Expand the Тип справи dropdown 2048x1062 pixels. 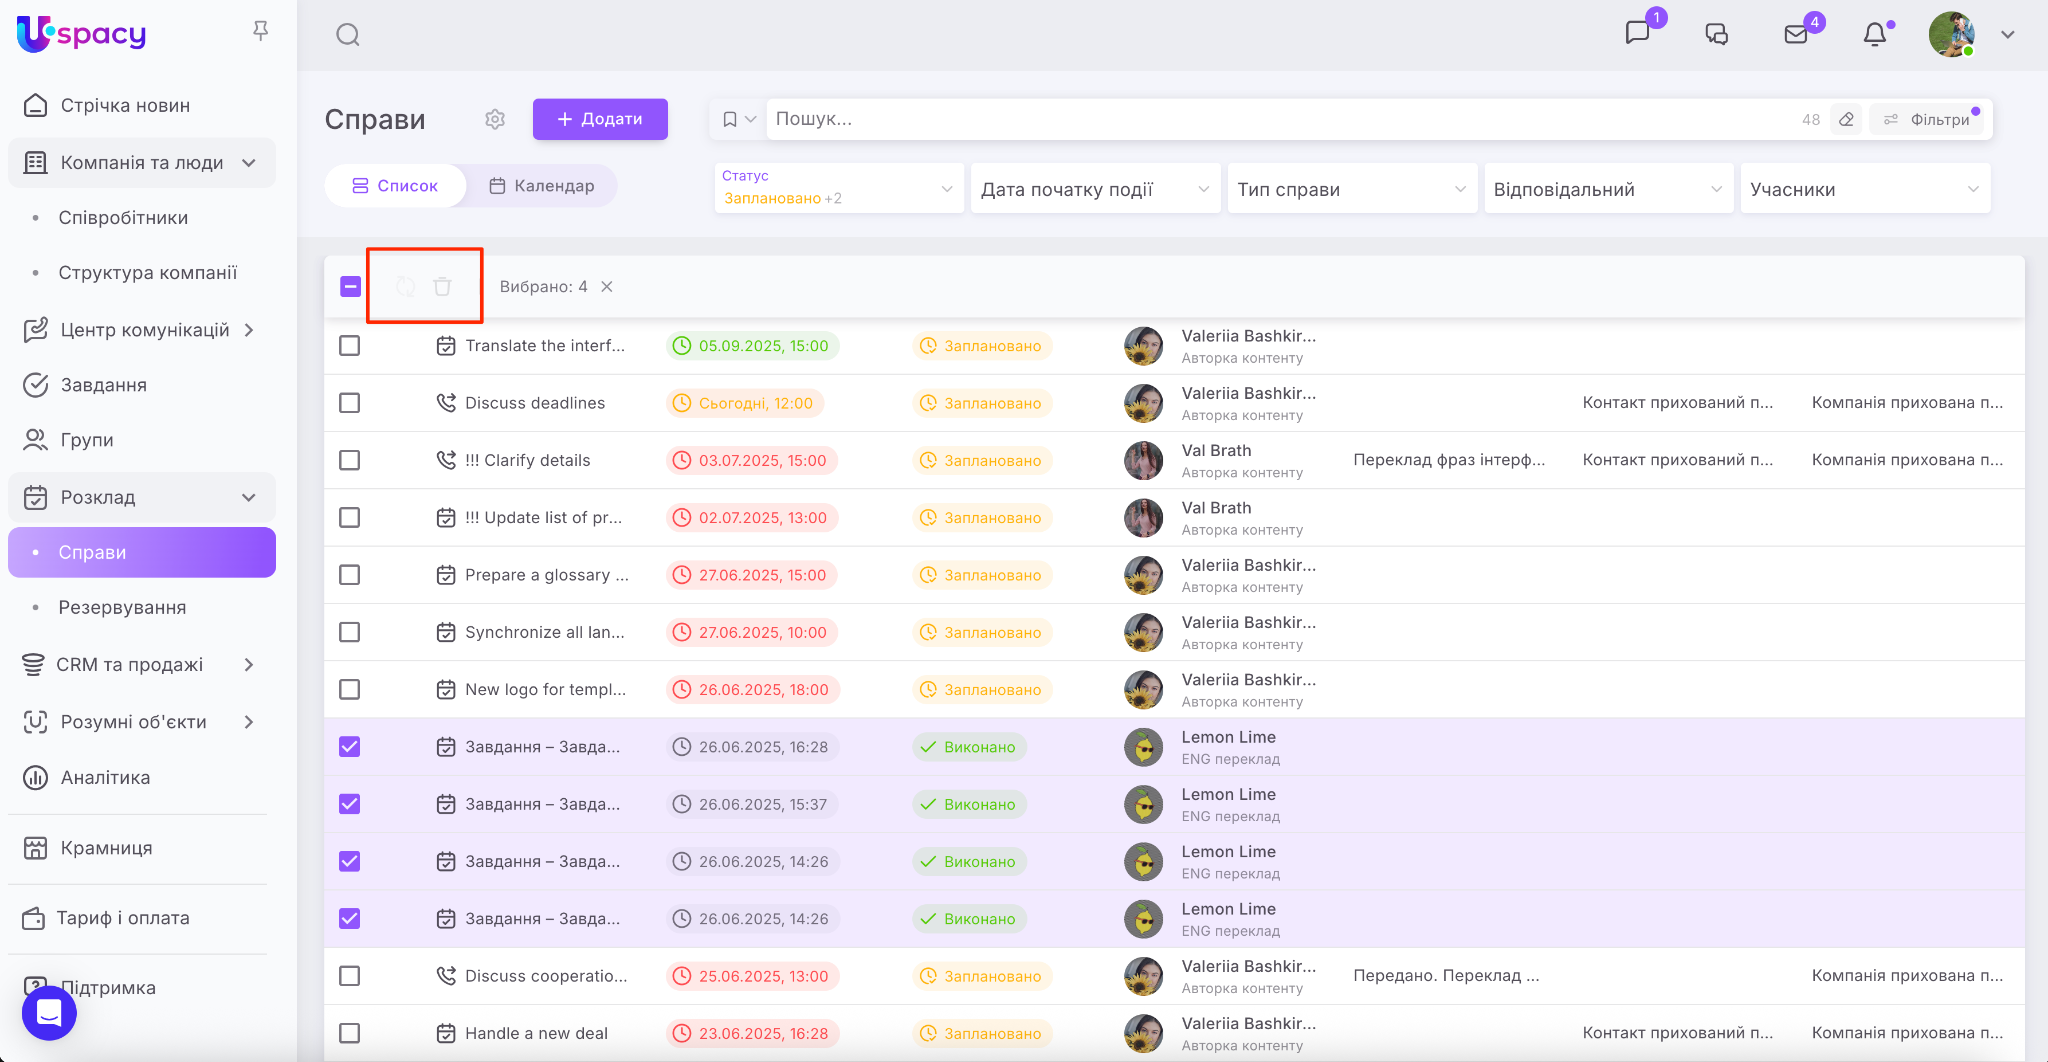pyautogui.click(x=1351, y=189)
